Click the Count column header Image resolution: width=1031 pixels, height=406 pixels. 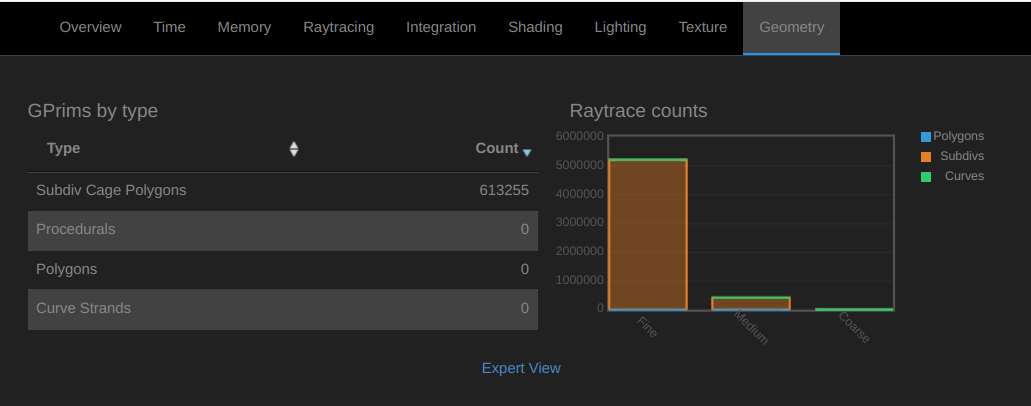coord(497,149)
